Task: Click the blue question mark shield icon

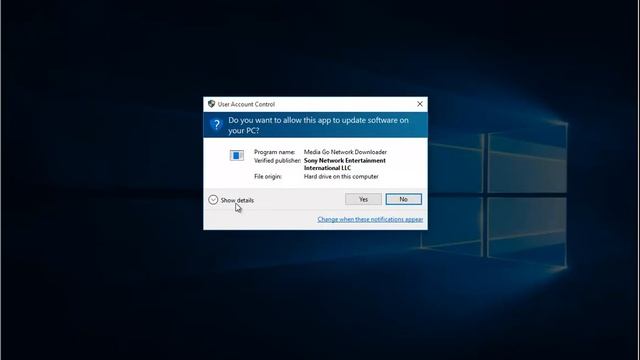Action: [216, 124]
